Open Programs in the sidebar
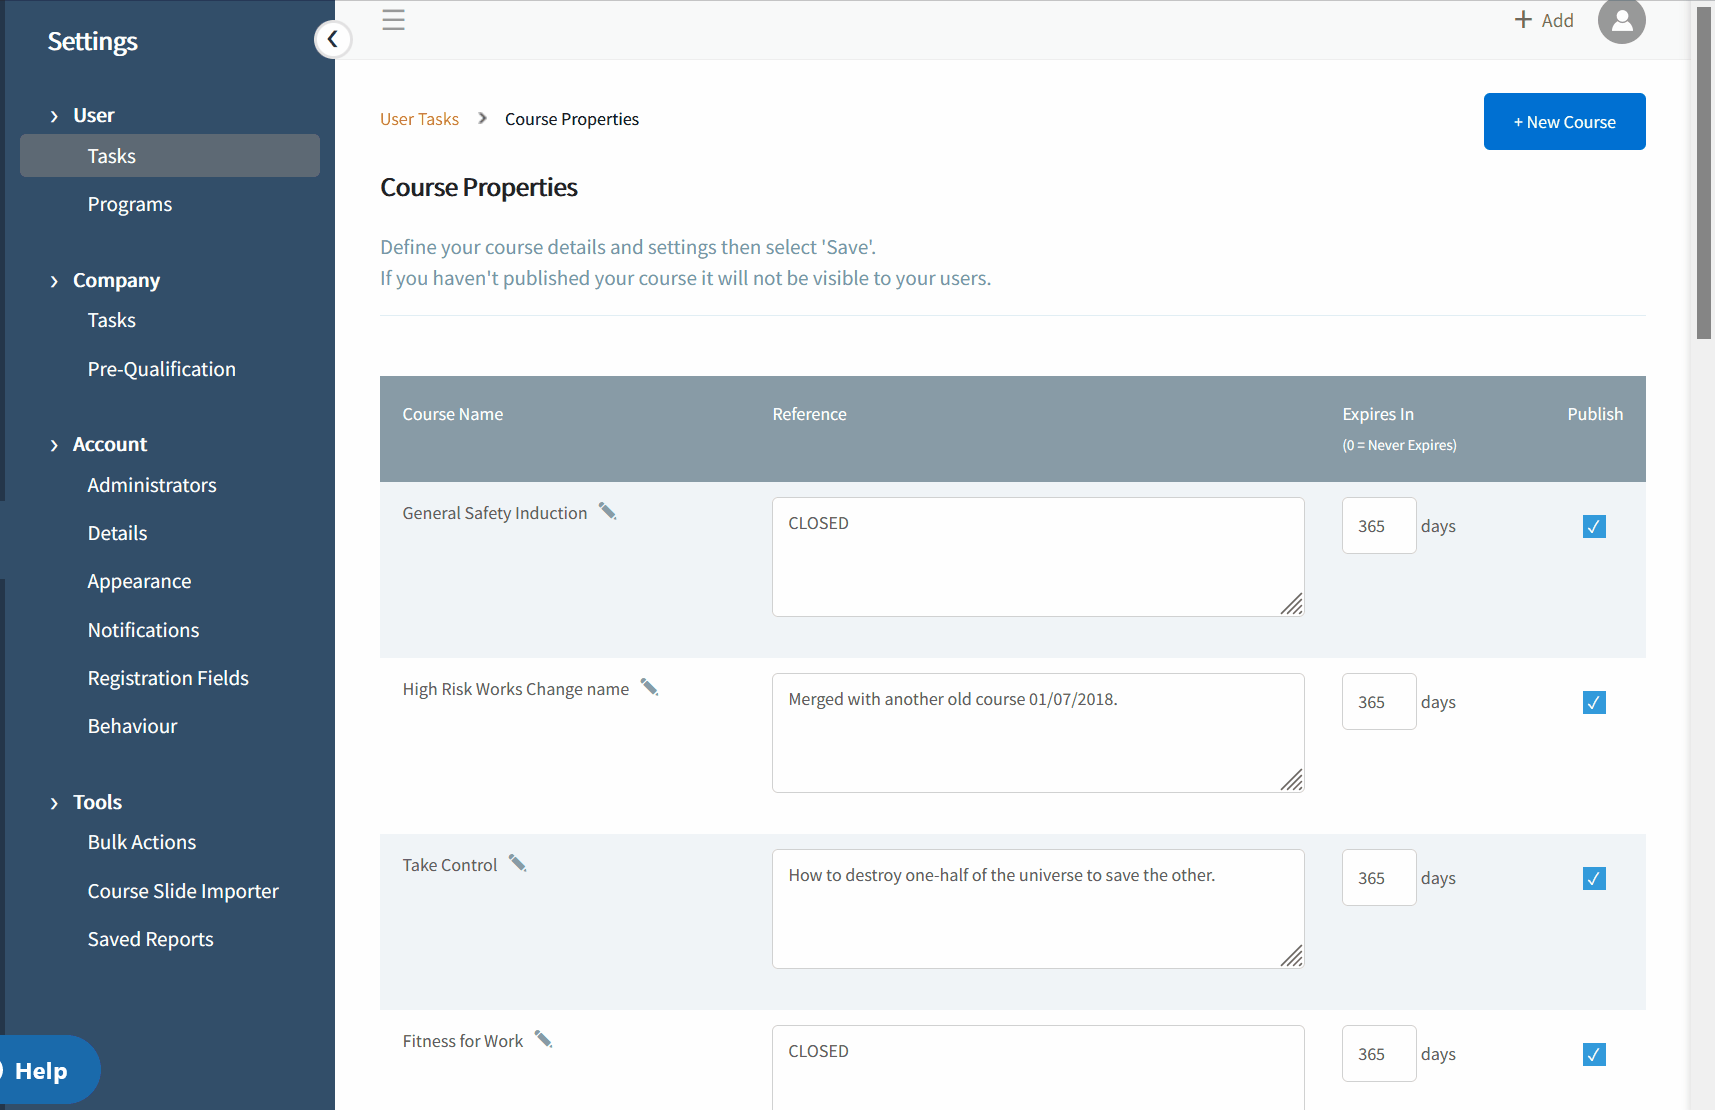 tap(130, 205)
